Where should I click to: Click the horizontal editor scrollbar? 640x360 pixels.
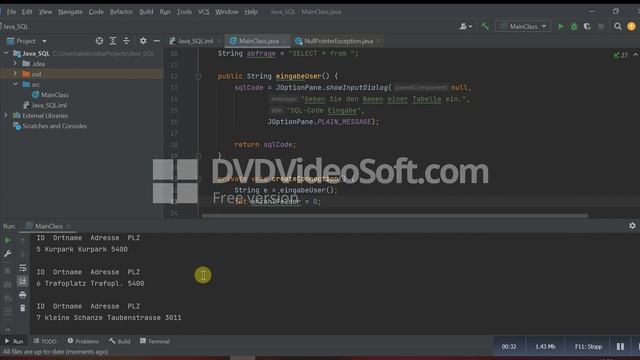pyautogui.click(x=394, y=216)
